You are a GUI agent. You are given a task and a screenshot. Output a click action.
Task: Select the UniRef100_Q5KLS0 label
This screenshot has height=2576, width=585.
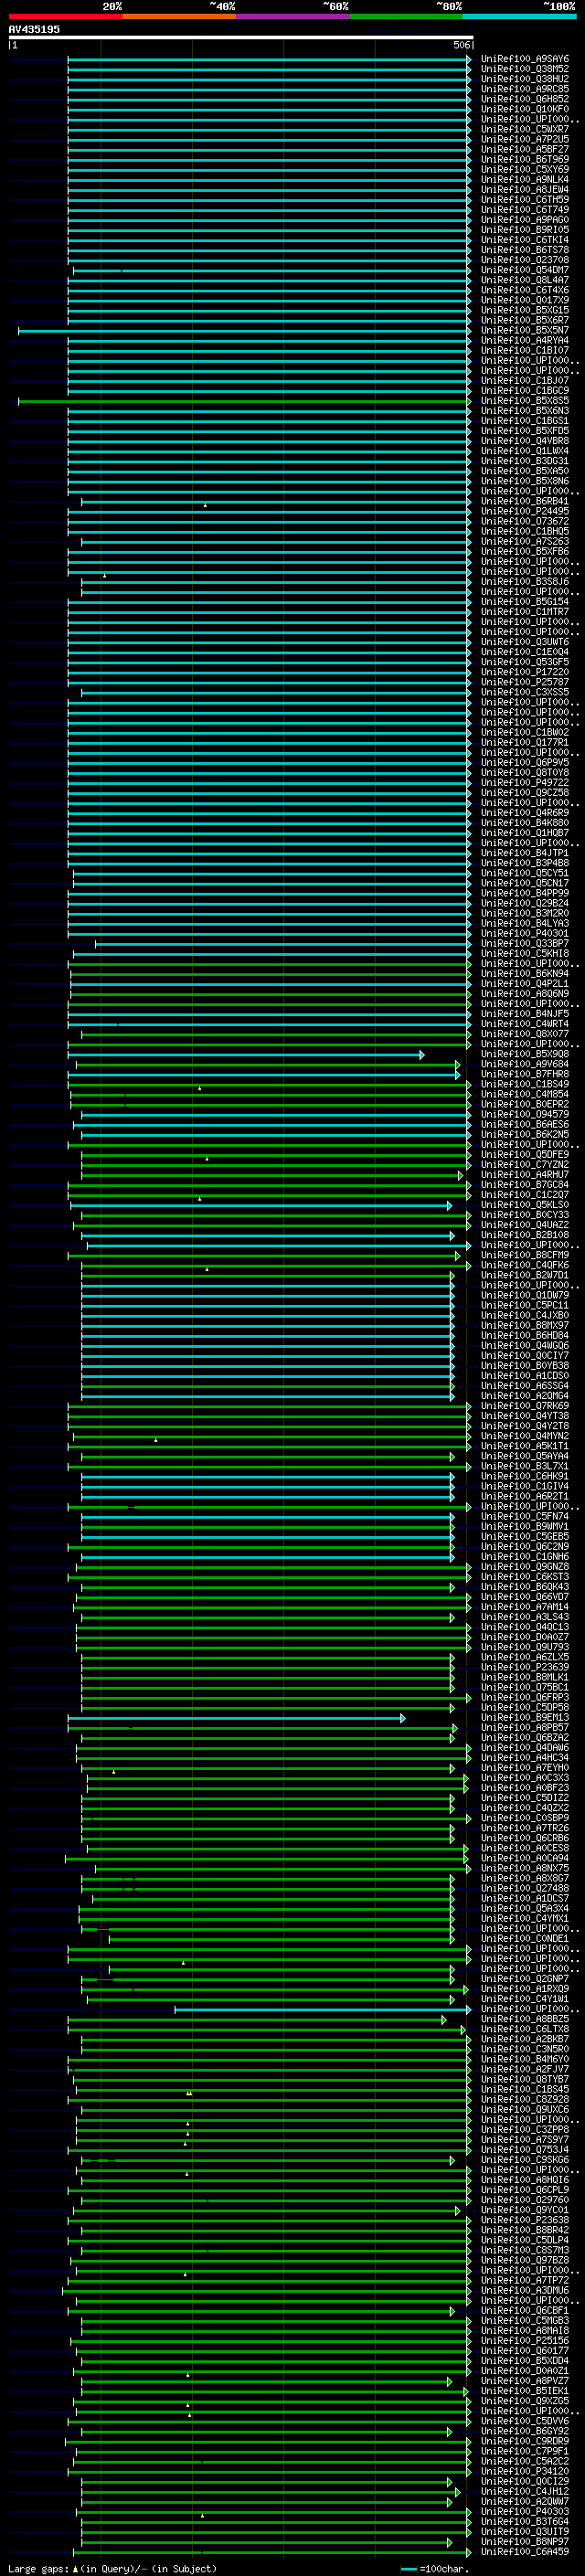point(525,1205)
